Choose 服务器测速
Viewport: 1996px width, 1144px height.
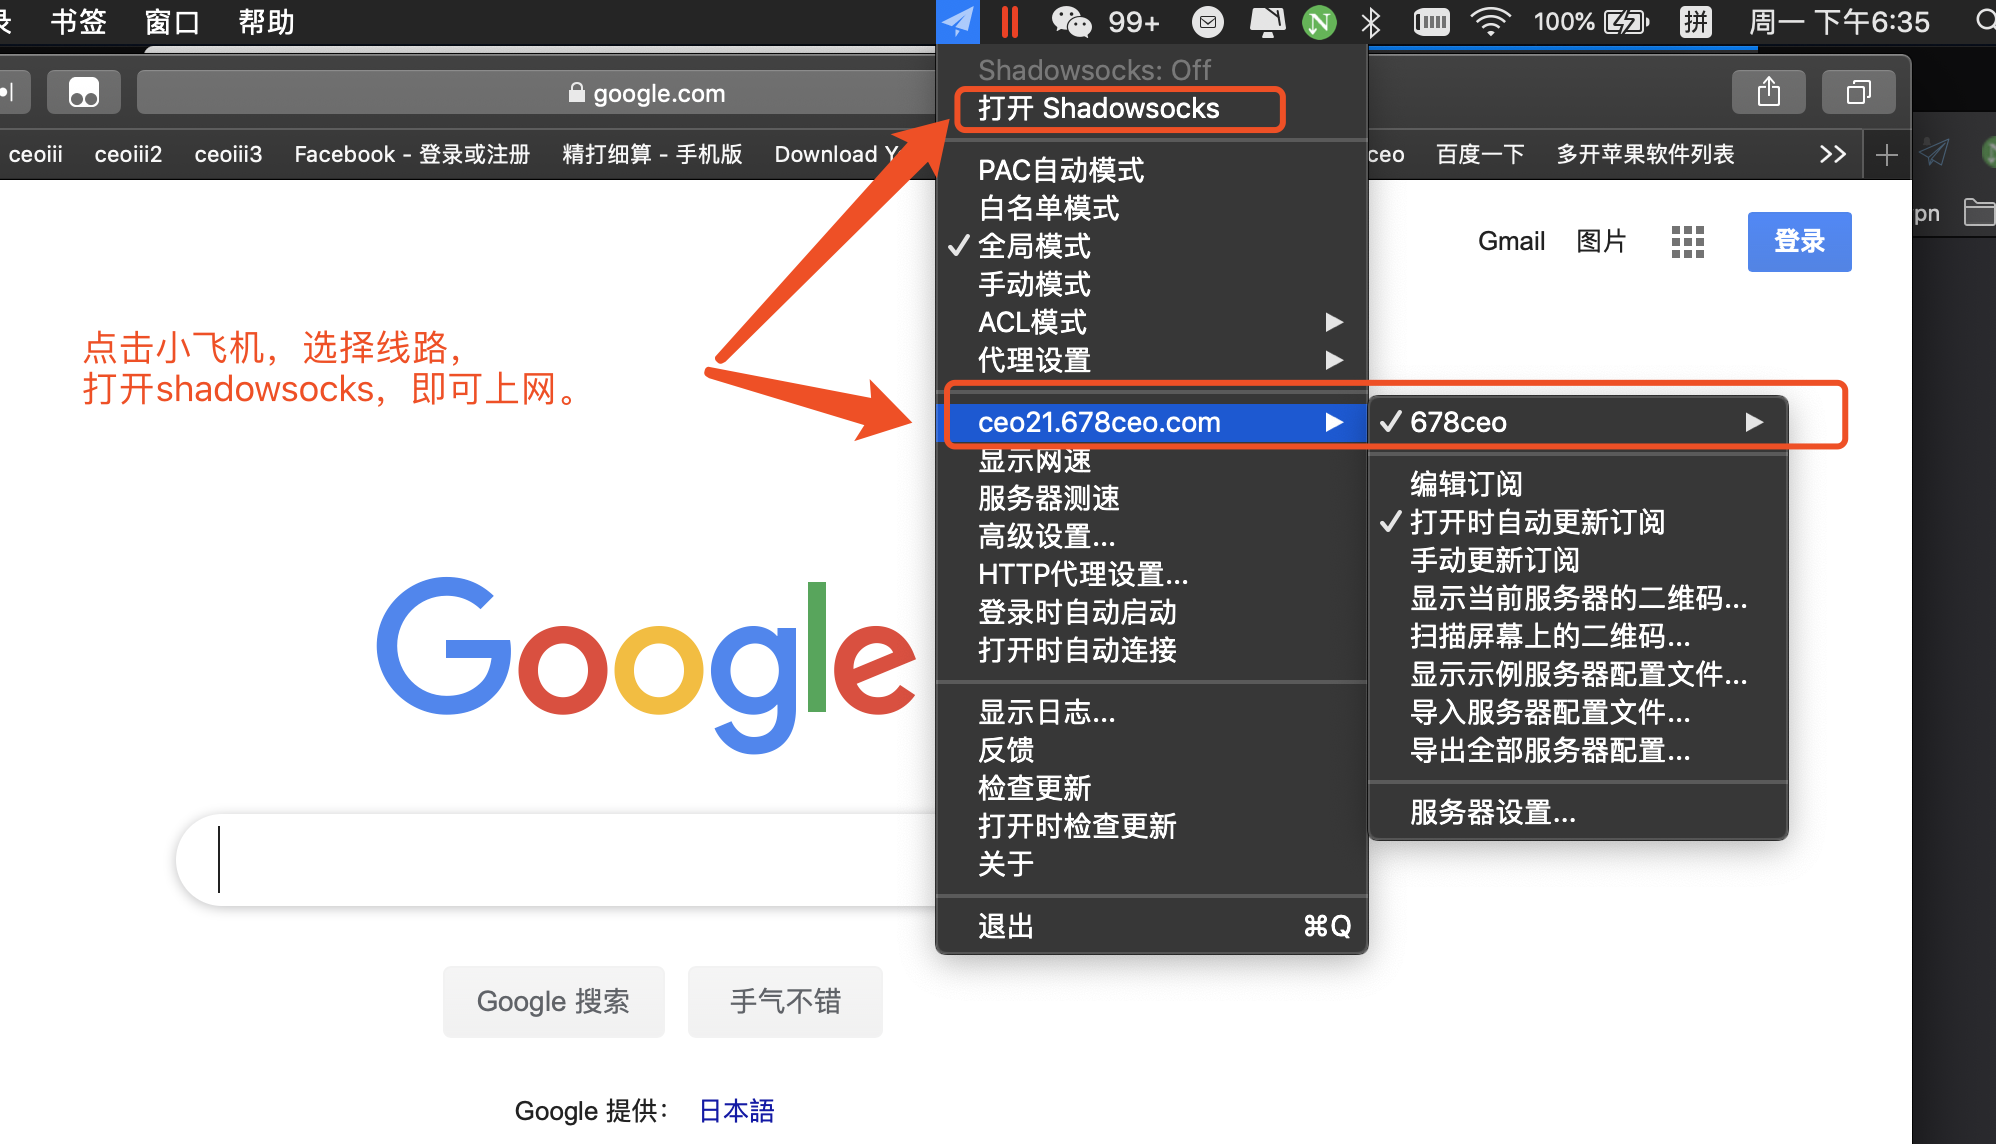point(1152,498)
